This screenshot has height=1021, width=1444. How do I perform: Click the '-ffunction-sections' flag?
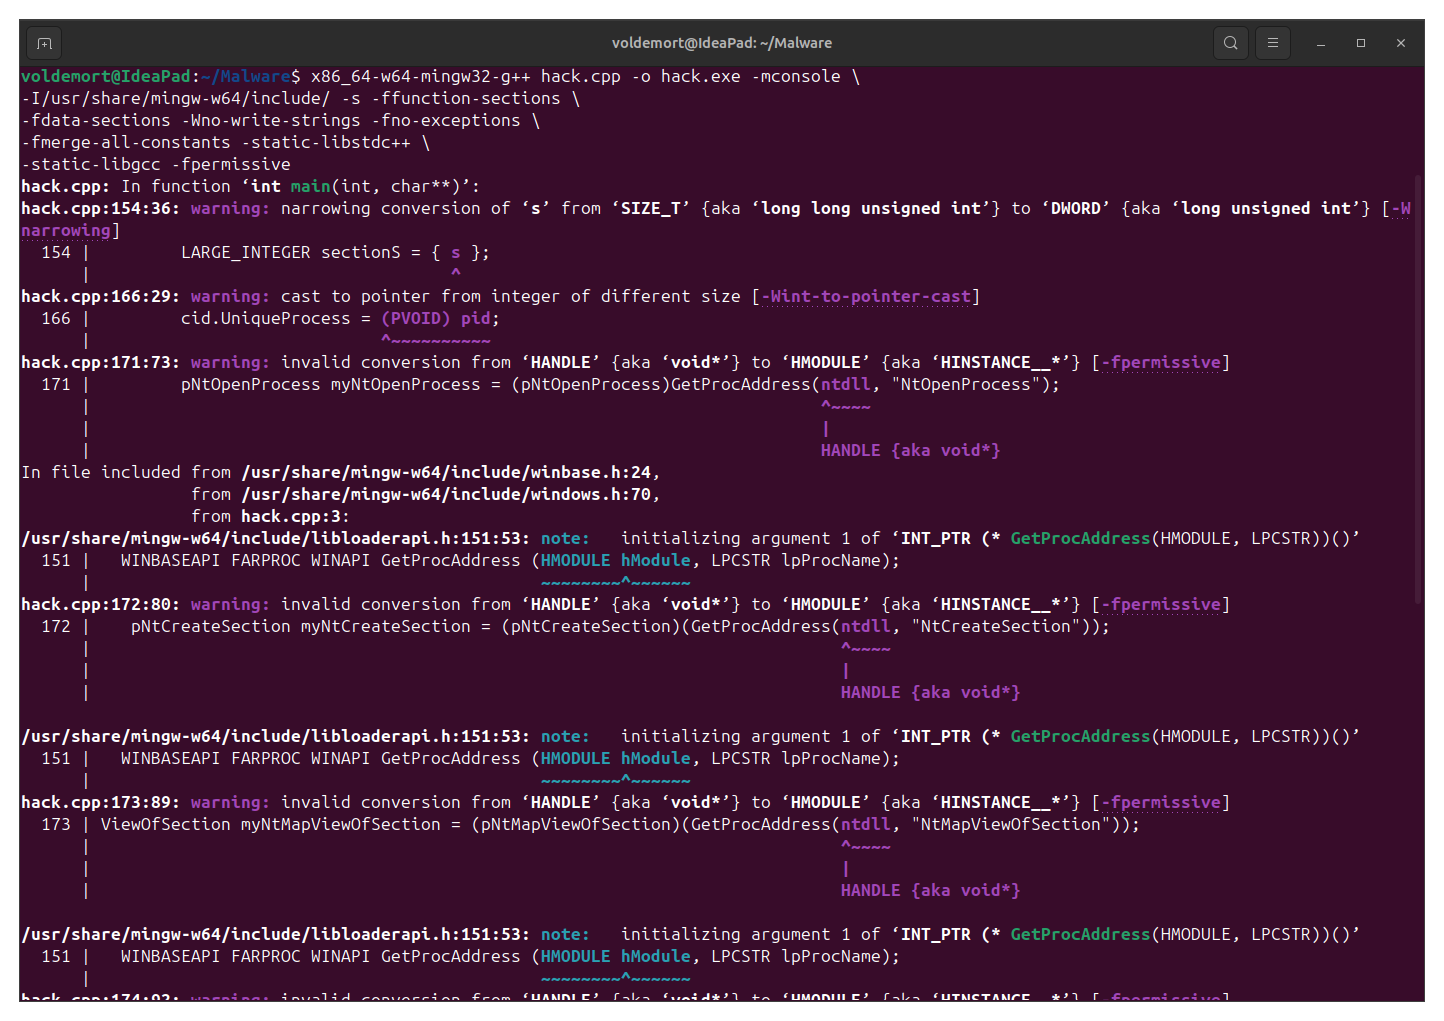point(466,99)
